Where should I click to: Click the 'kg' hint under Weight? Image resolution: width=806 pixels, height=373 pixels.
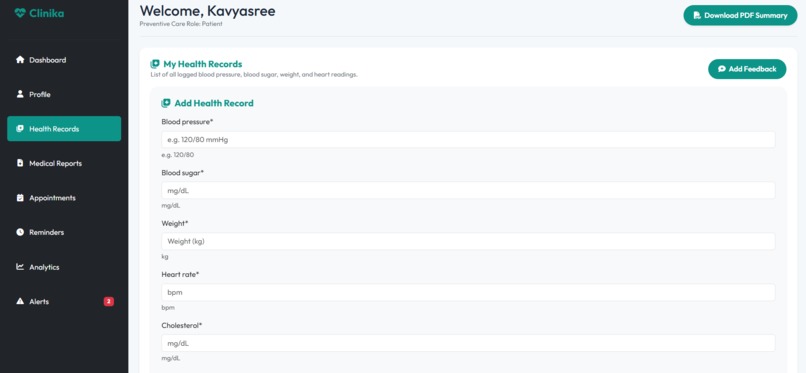(x=164, y=256)
